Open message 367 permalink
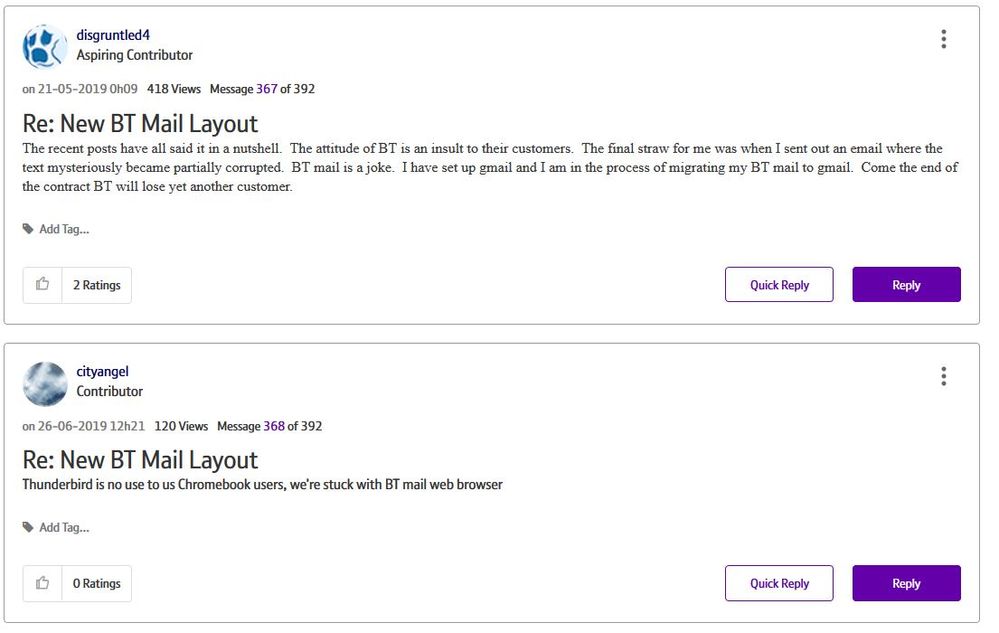The image size is (999, 633). (266, 89)
